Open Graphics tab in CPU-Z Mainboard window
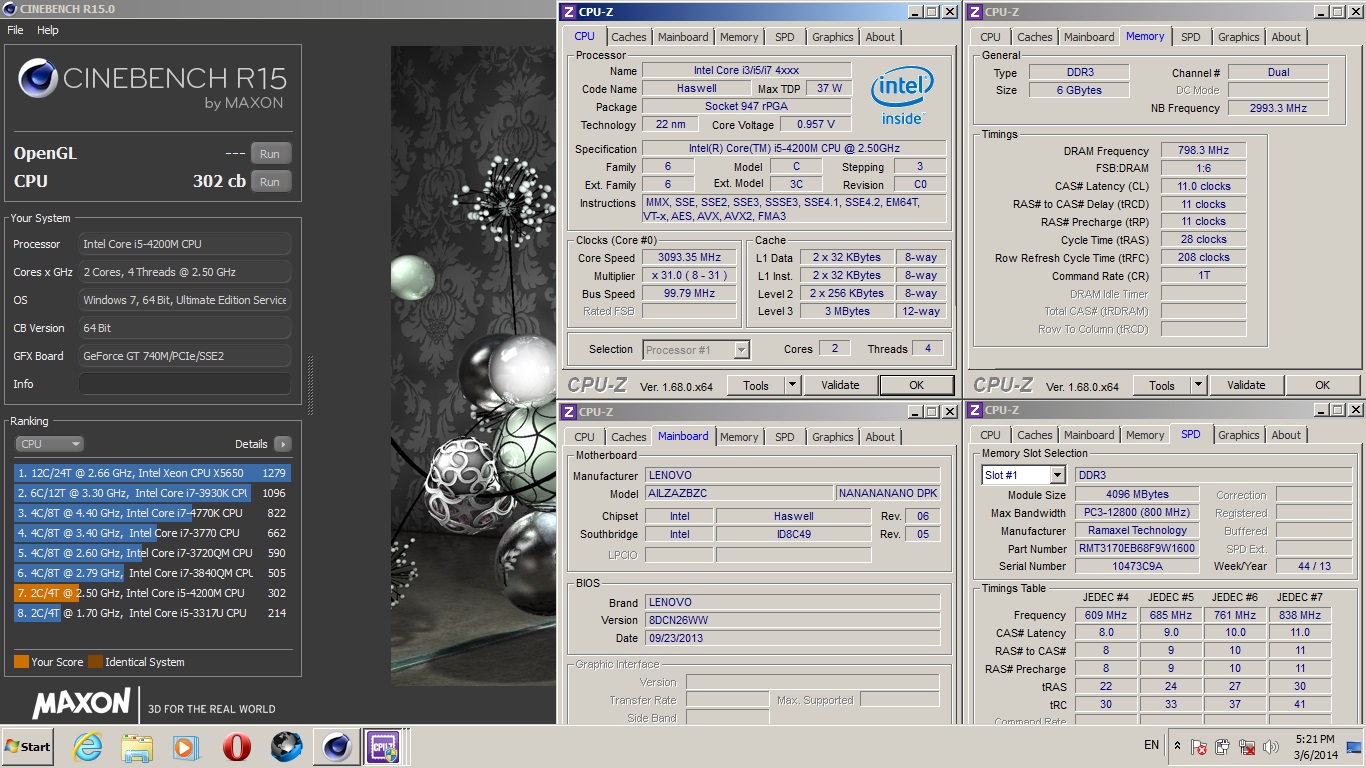 [833, 437]
